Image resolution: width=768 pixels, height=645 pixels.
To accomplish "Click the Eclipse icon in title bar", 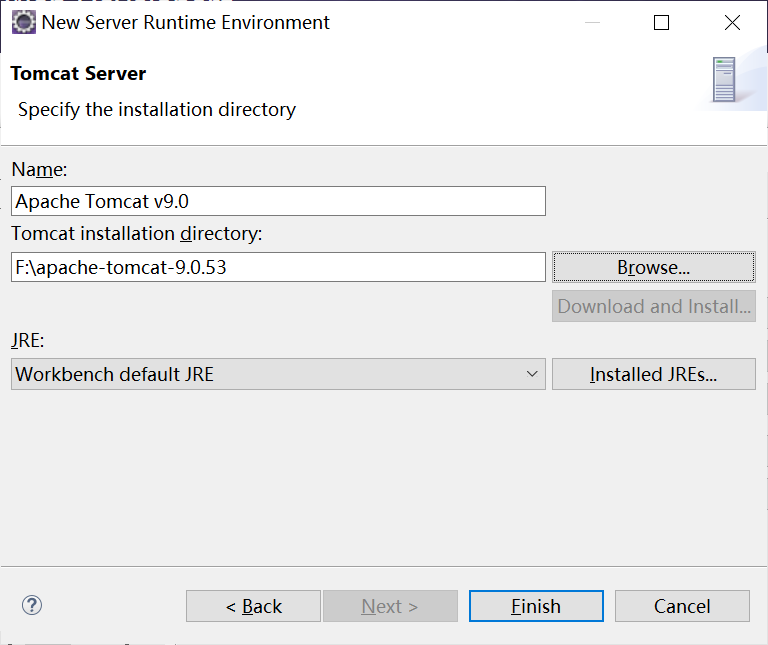I will pyautogui.click(x=24, y=23).
